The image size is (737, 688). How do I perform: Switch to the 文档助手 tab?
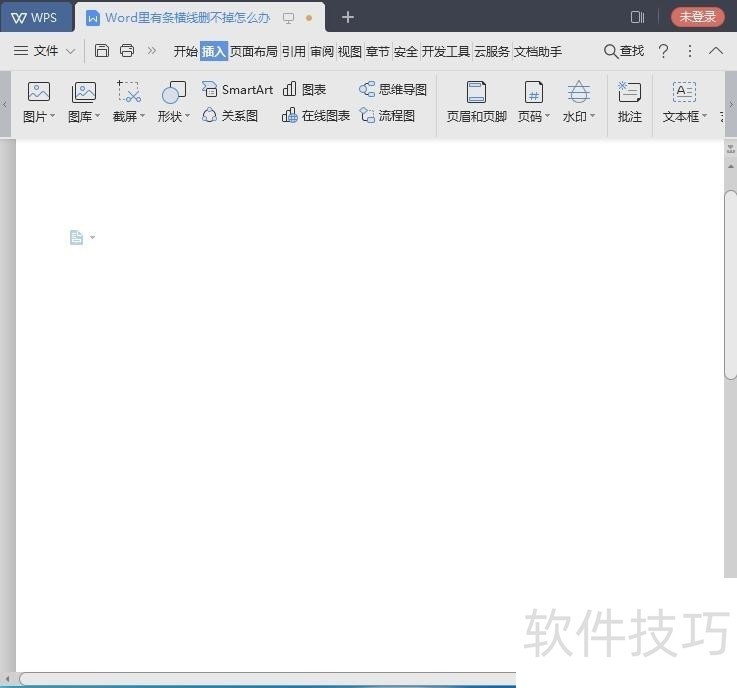pos(538,51)
